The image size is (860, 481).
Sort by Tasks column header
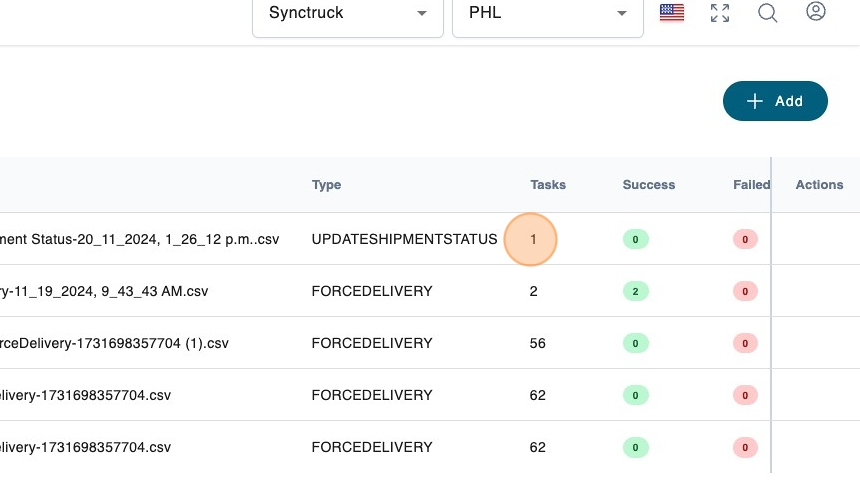(x=548, y=185)
